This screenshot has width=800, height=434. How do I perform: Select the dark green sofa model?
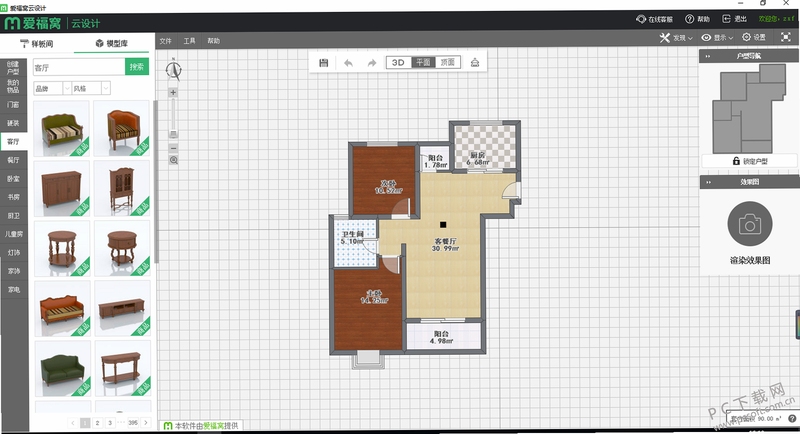[62, 368]
